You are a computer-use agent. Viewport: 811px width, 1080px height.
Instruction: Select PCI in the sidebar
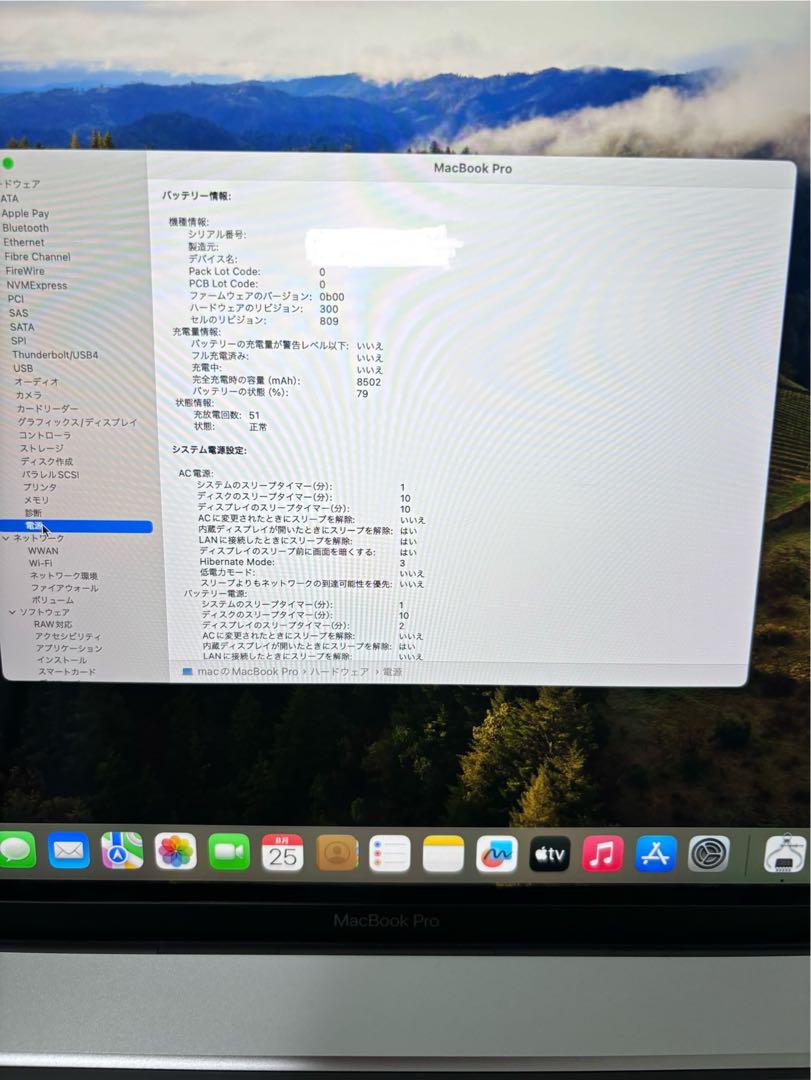[16, 299]
